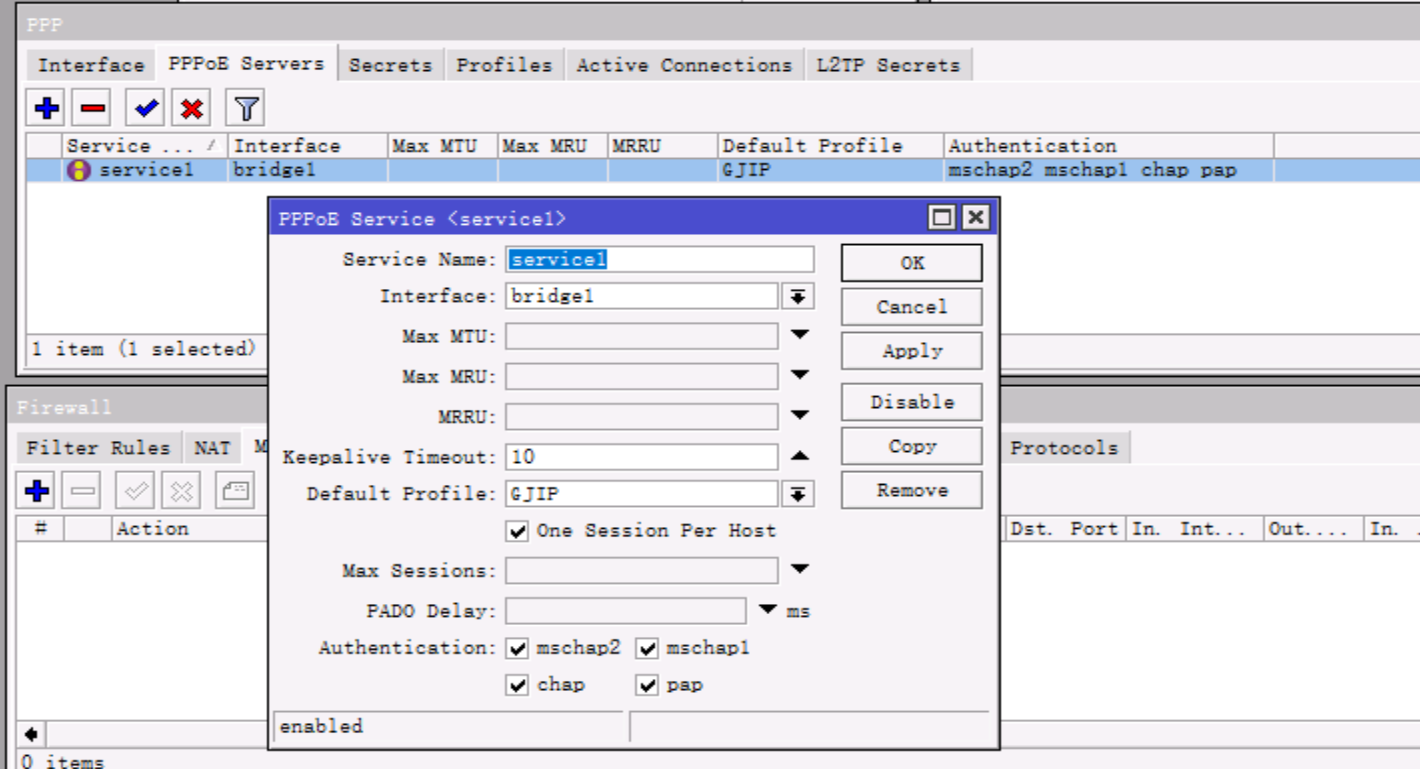Select the bridge1 cell in service1 row
The height and width of the screenshot is (769, 1420).
tap(308, 170)
